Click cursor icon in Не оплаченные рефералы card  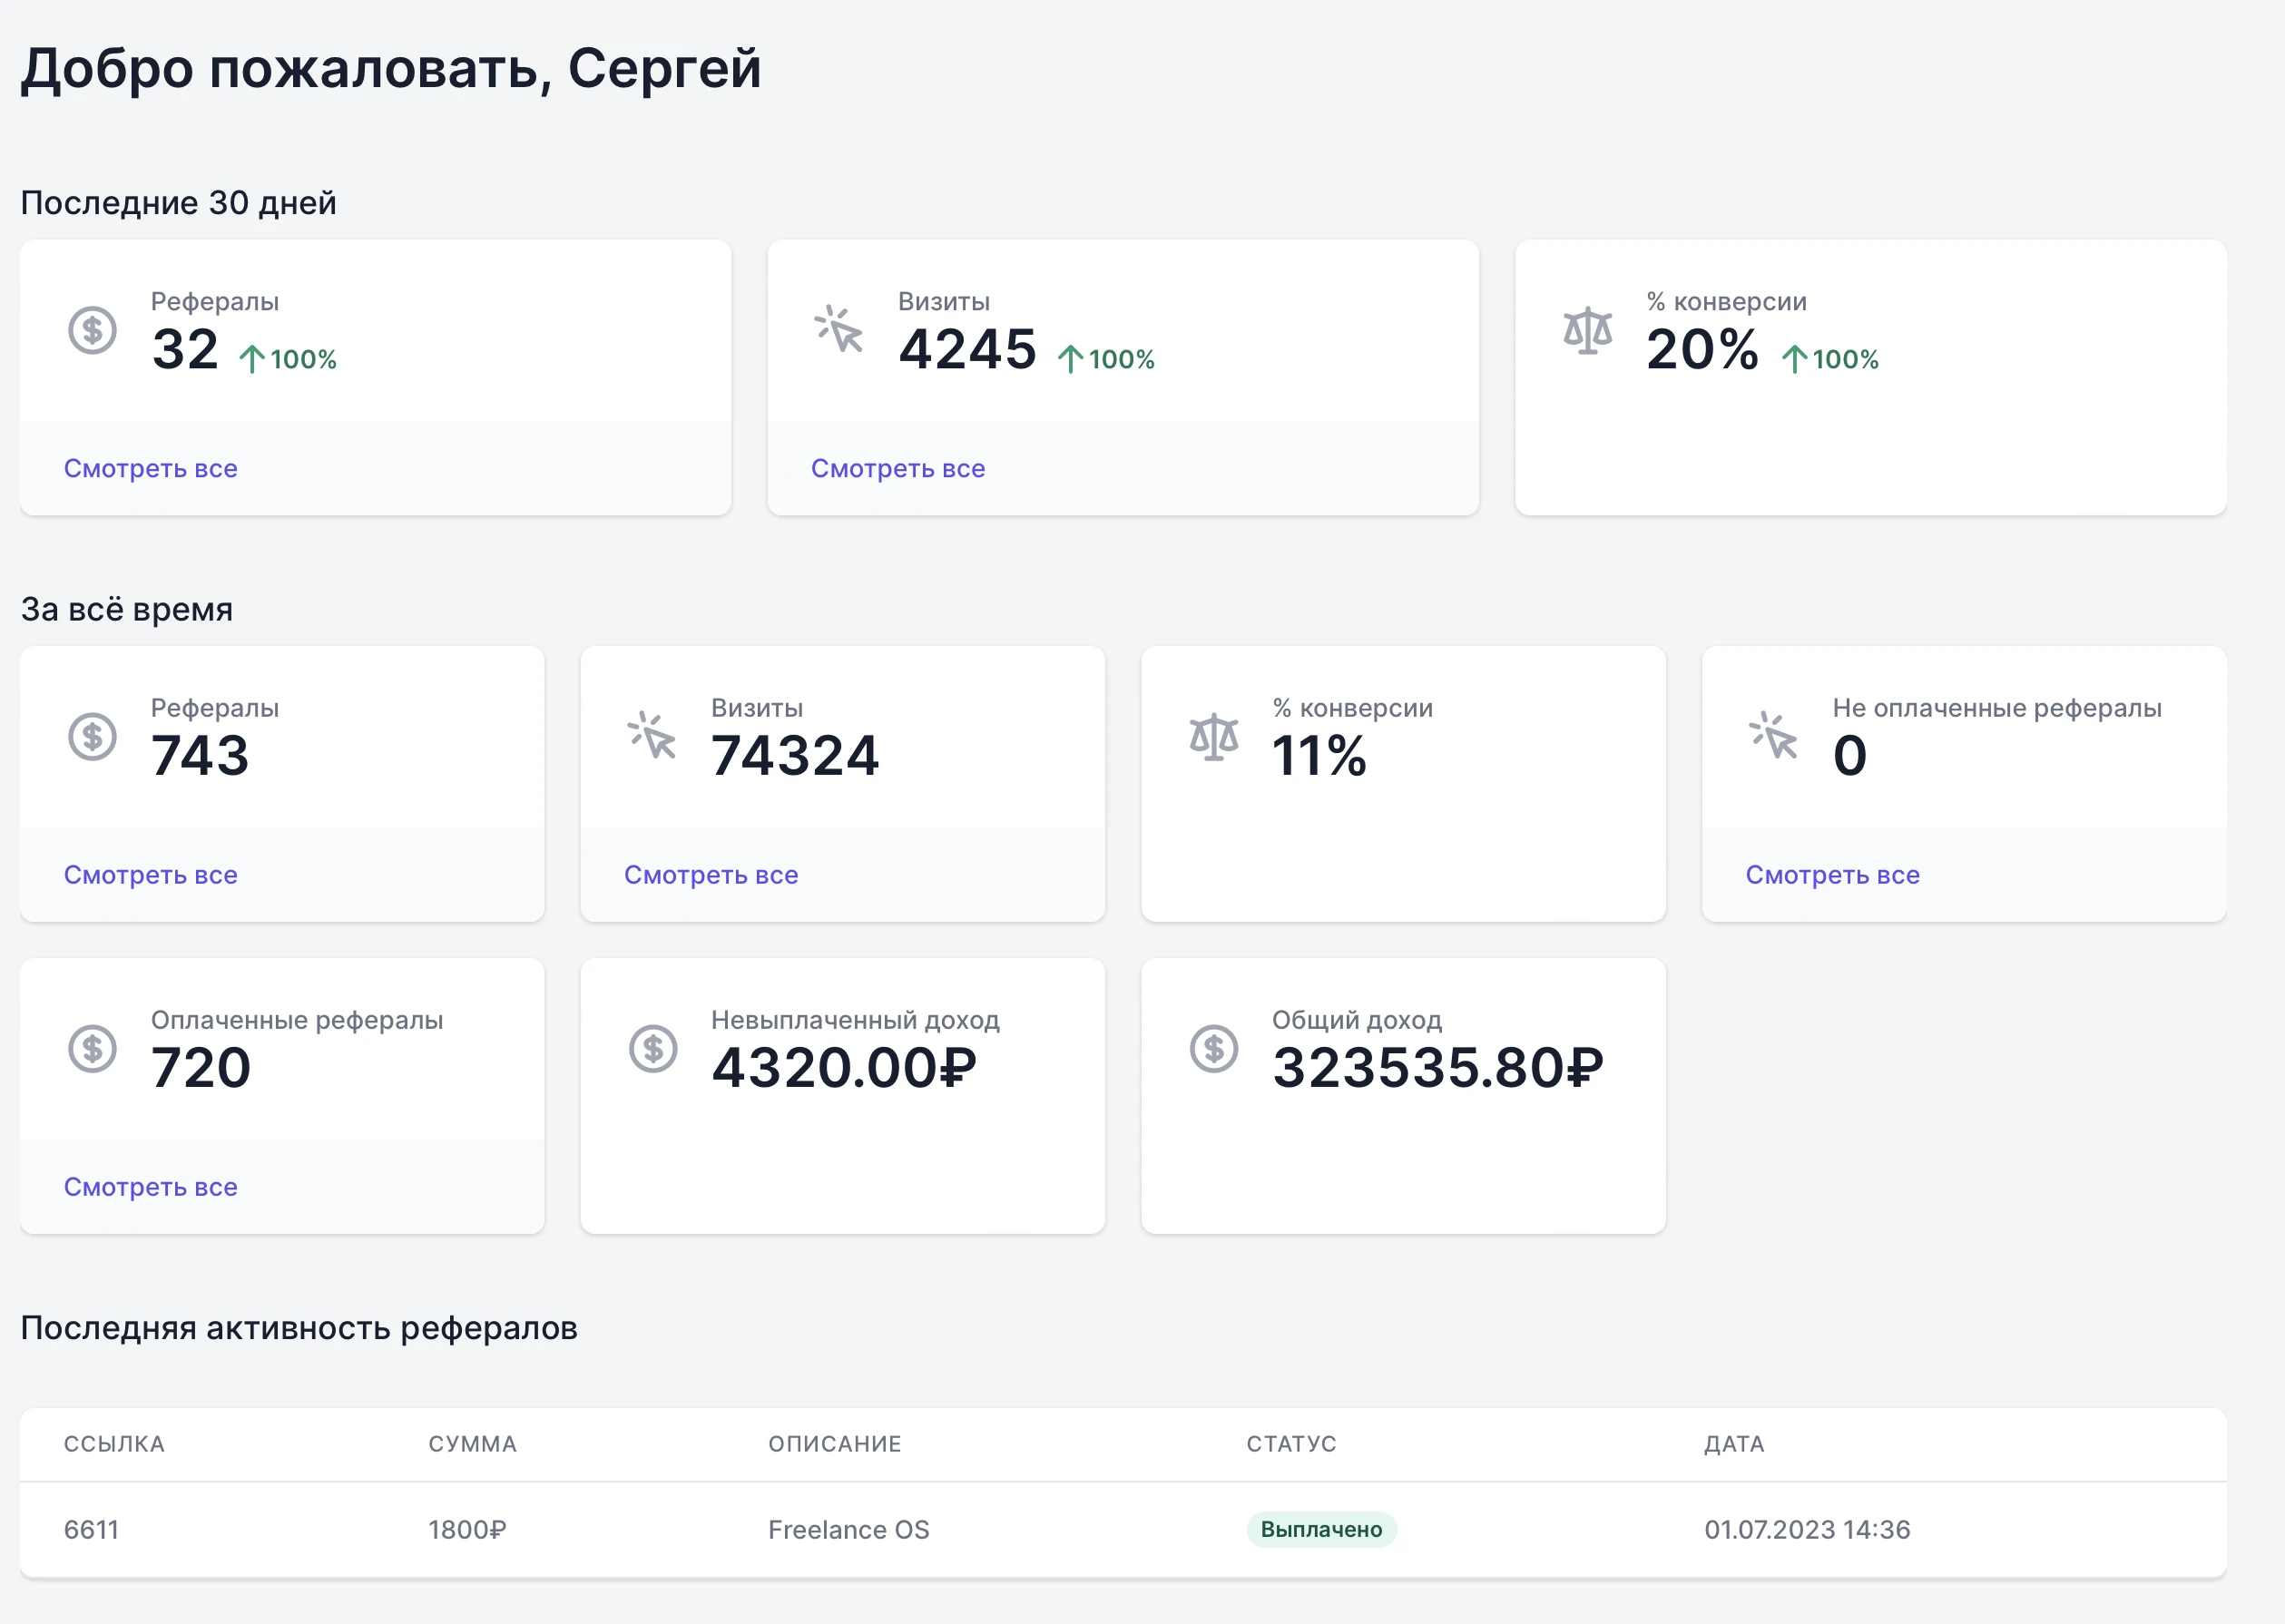coord(1774,736)
